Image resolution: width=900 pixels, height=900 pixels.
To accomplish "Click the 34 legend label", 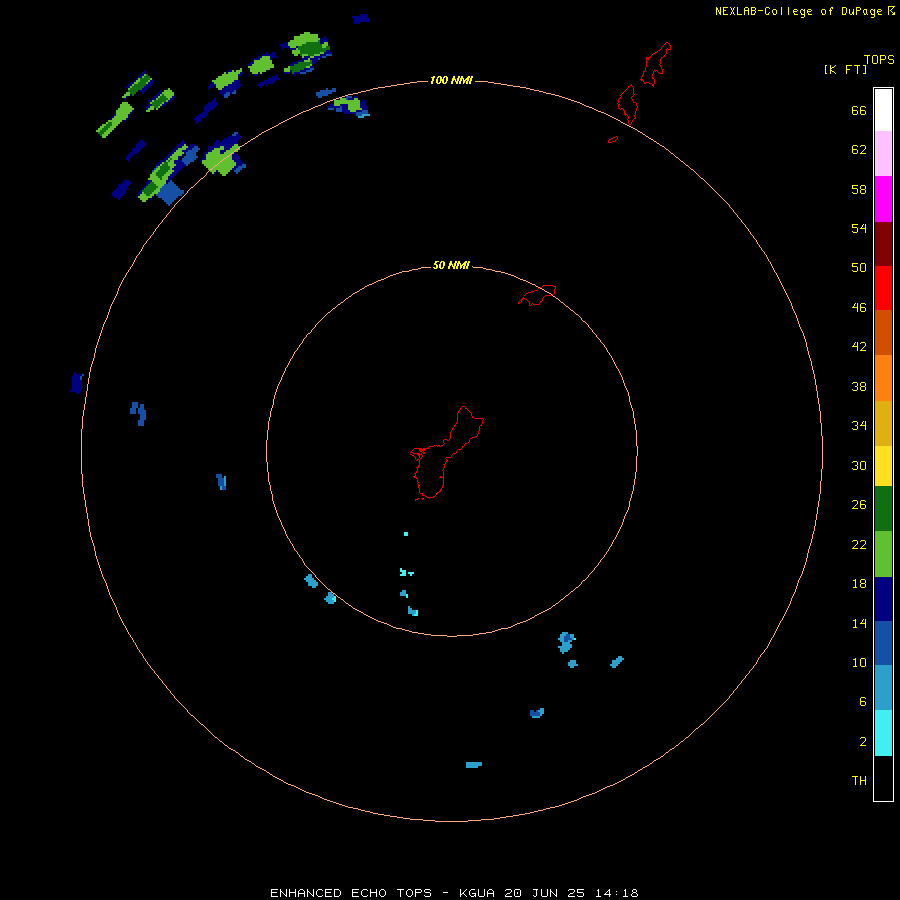I will [x=859, y=426].
